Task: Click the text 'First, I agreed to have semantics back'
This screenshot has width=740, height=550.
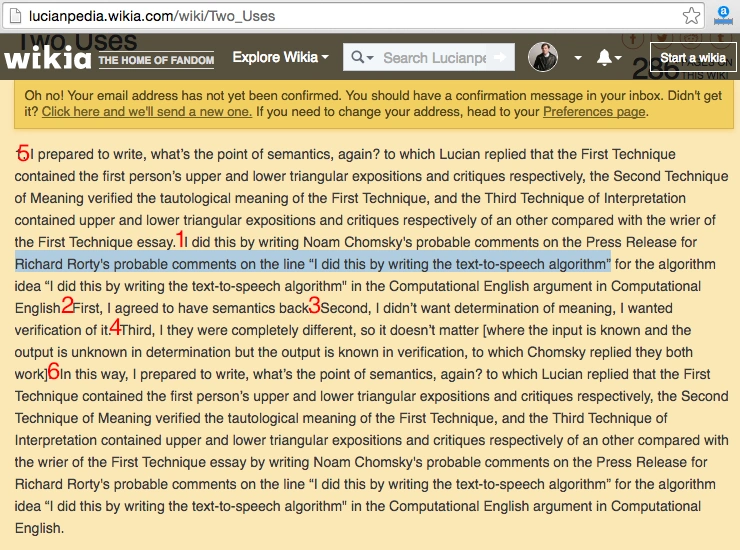Action: coord(191,308)
